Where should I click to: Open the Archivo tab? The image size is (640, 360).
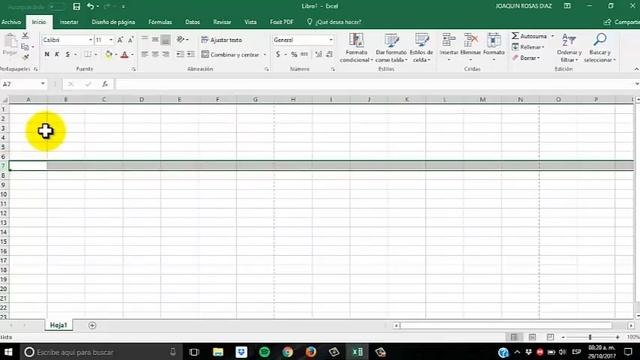coord(11,22)
